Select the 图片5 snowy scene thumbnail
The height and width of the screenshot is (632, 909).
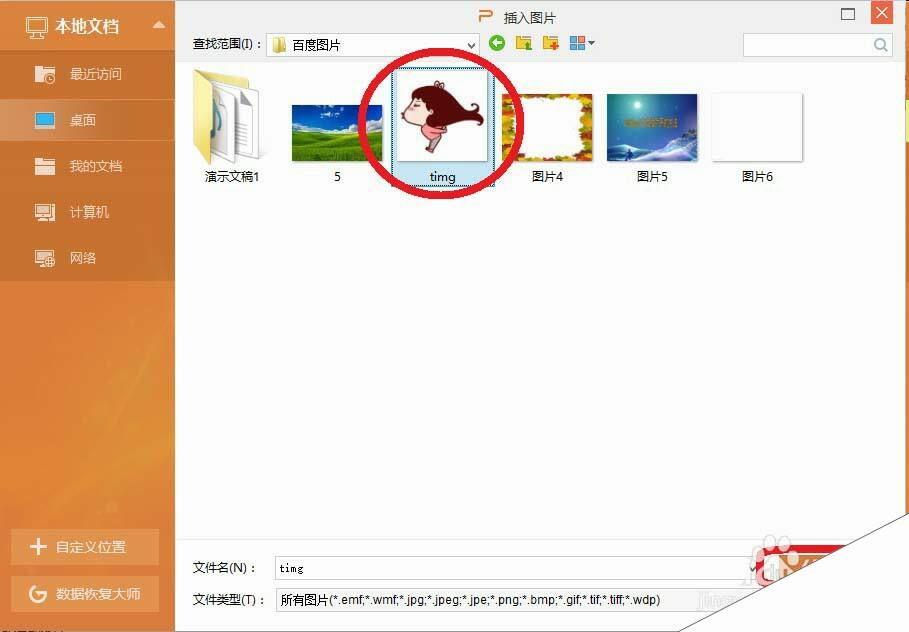tap(651, 125)
